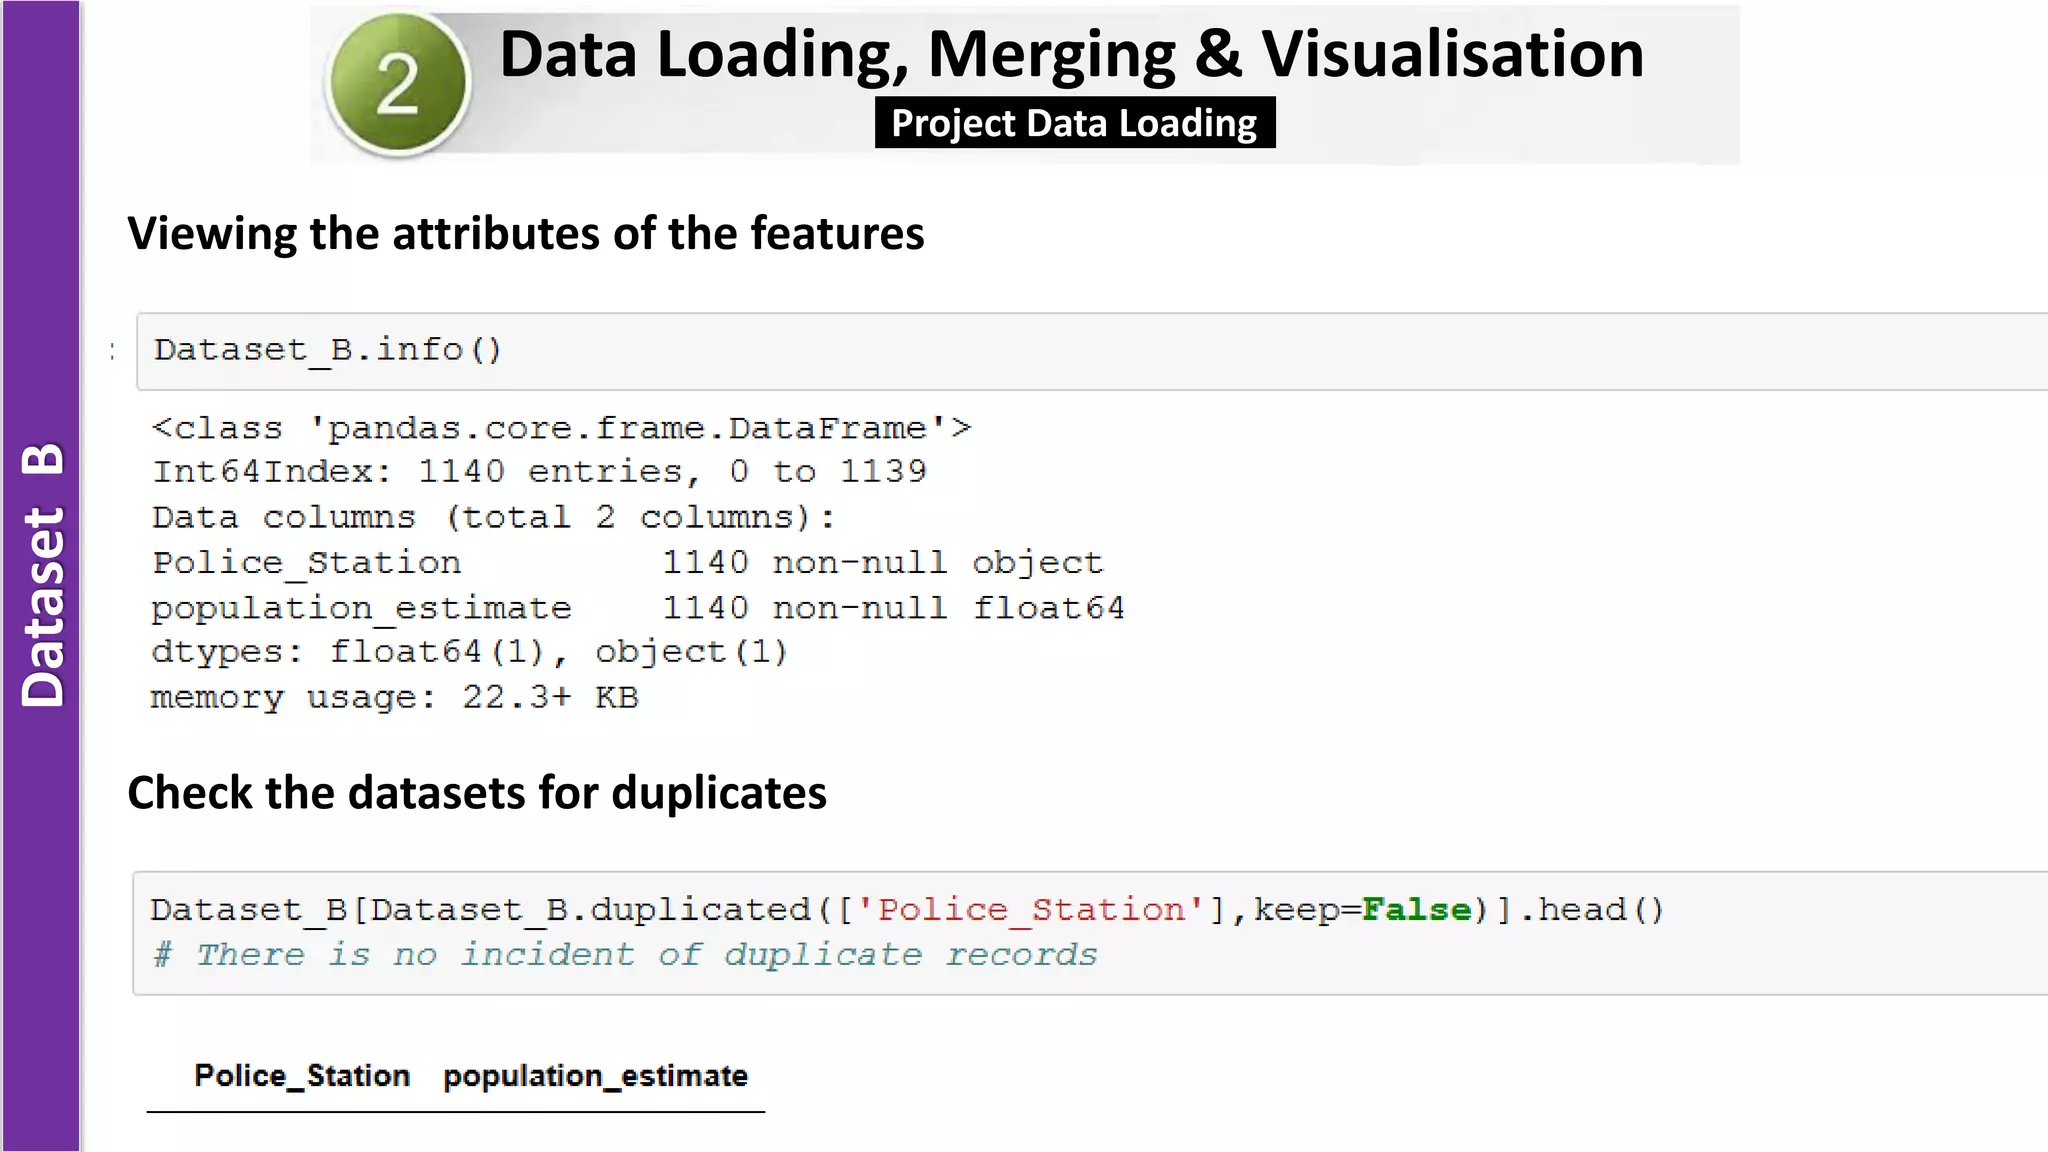Click the Police_Station column header
The image size is (2048, 1152).
coord(302,1075)
